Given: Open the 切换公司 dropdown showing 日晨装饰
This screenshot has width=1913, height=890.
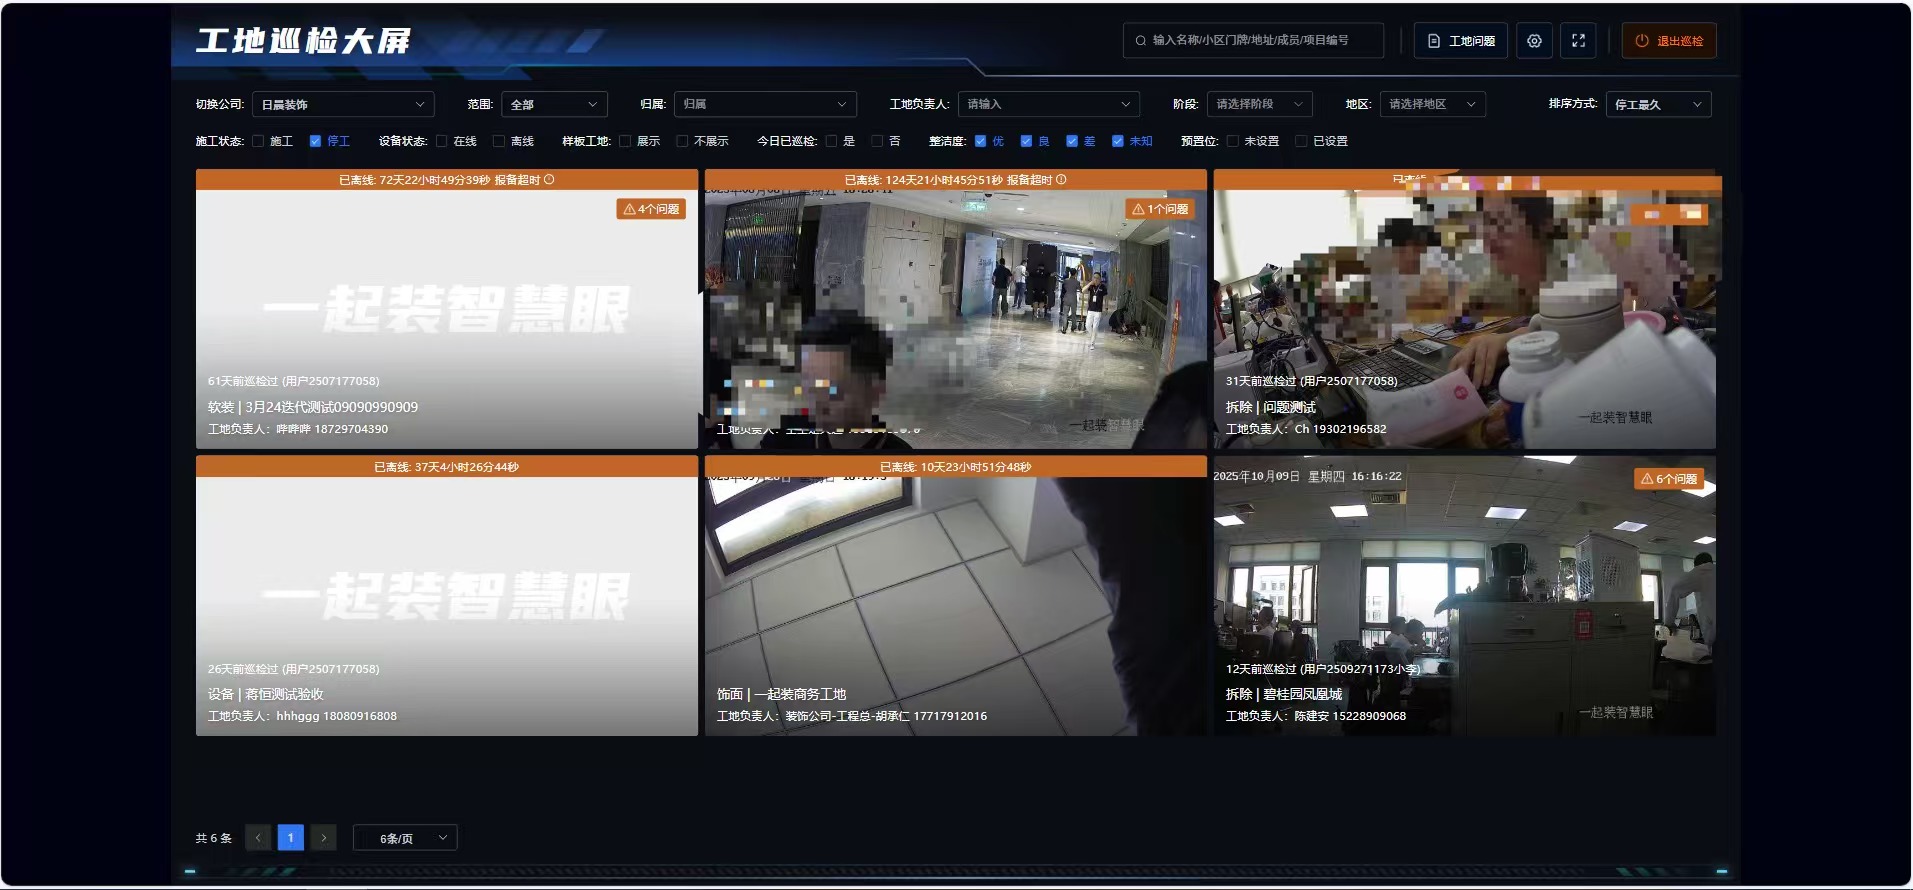Looking at the screenshot, I should (343, 104).
